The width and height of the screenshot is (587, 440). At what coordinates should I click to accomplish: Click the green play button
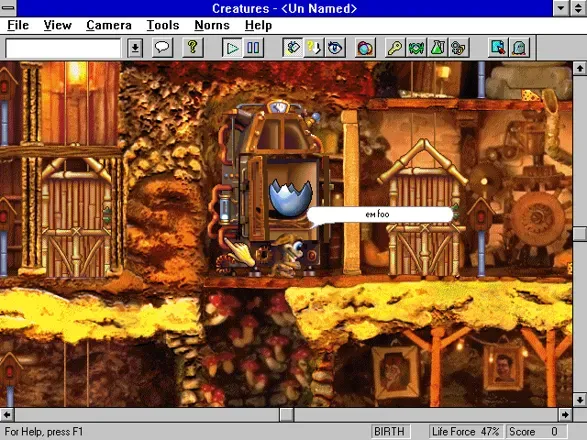232,48
